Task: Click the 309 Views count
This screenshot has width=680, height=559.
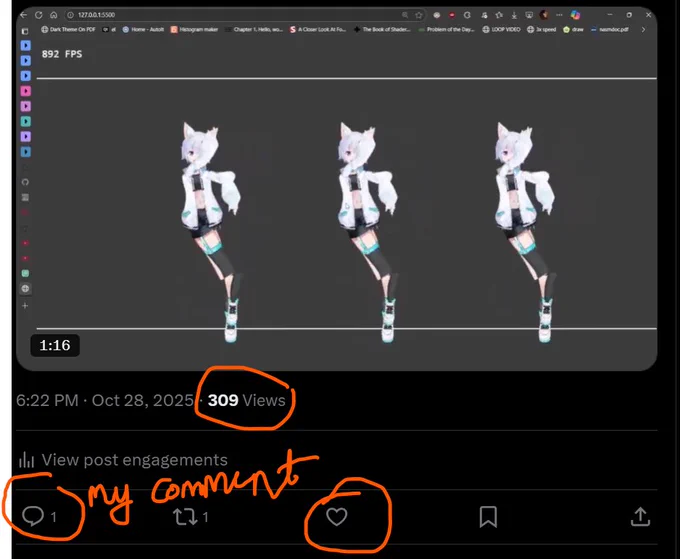Action: point(246,400)
